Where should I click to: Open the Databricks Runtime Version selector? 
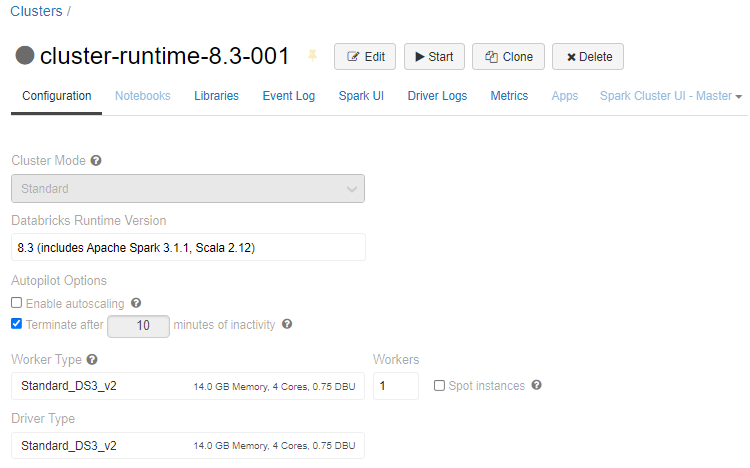(x=188, y=247)
